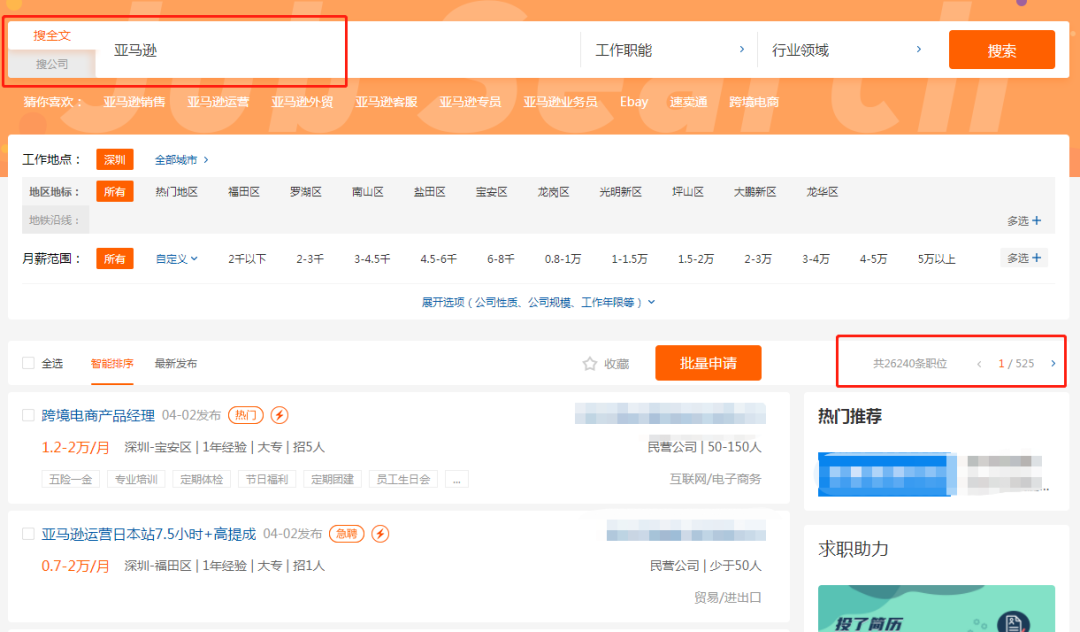The height and width of the screenshot is (632, 1080).
Task: Go to next page with right arrow
Action: pos(1053,364)
